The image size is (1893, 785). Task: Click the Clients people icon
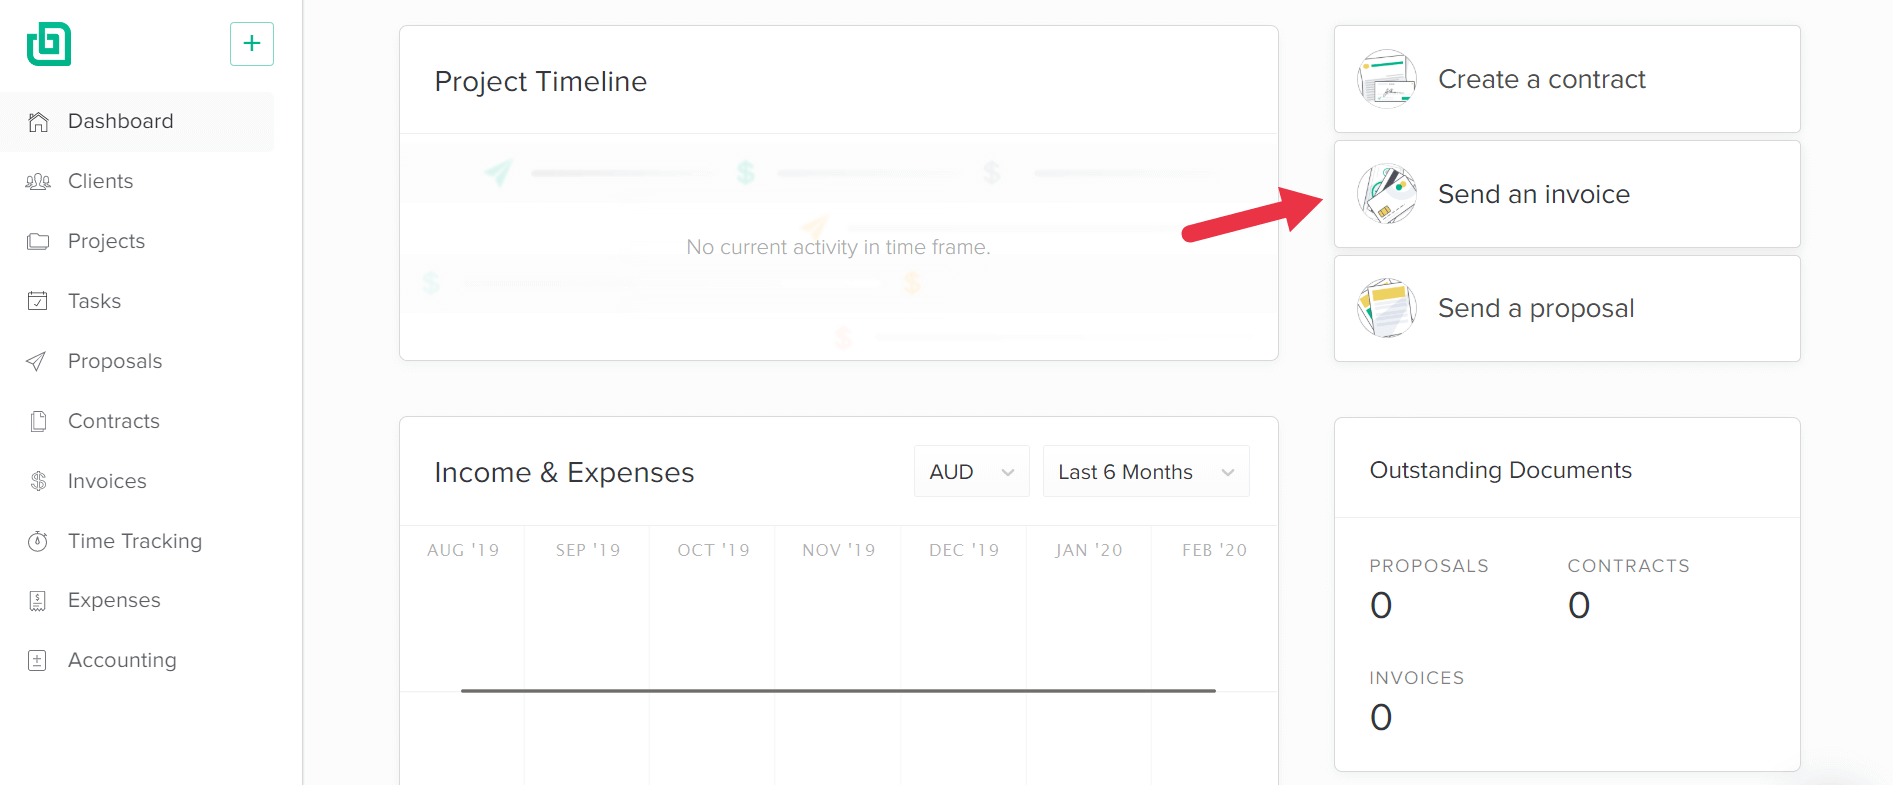tap(38, 182)
